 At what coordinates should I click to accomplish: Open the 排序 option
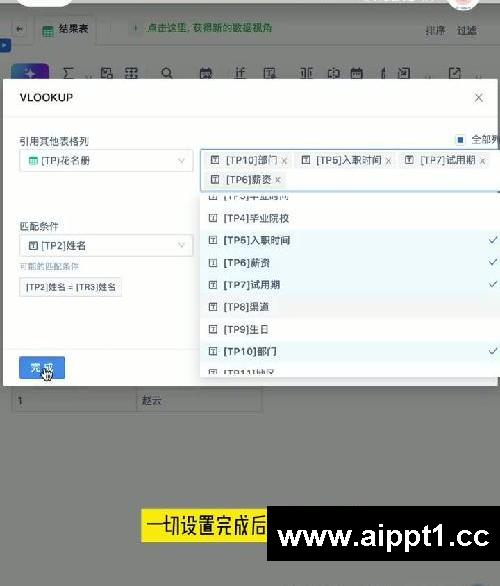pos(435,30)
